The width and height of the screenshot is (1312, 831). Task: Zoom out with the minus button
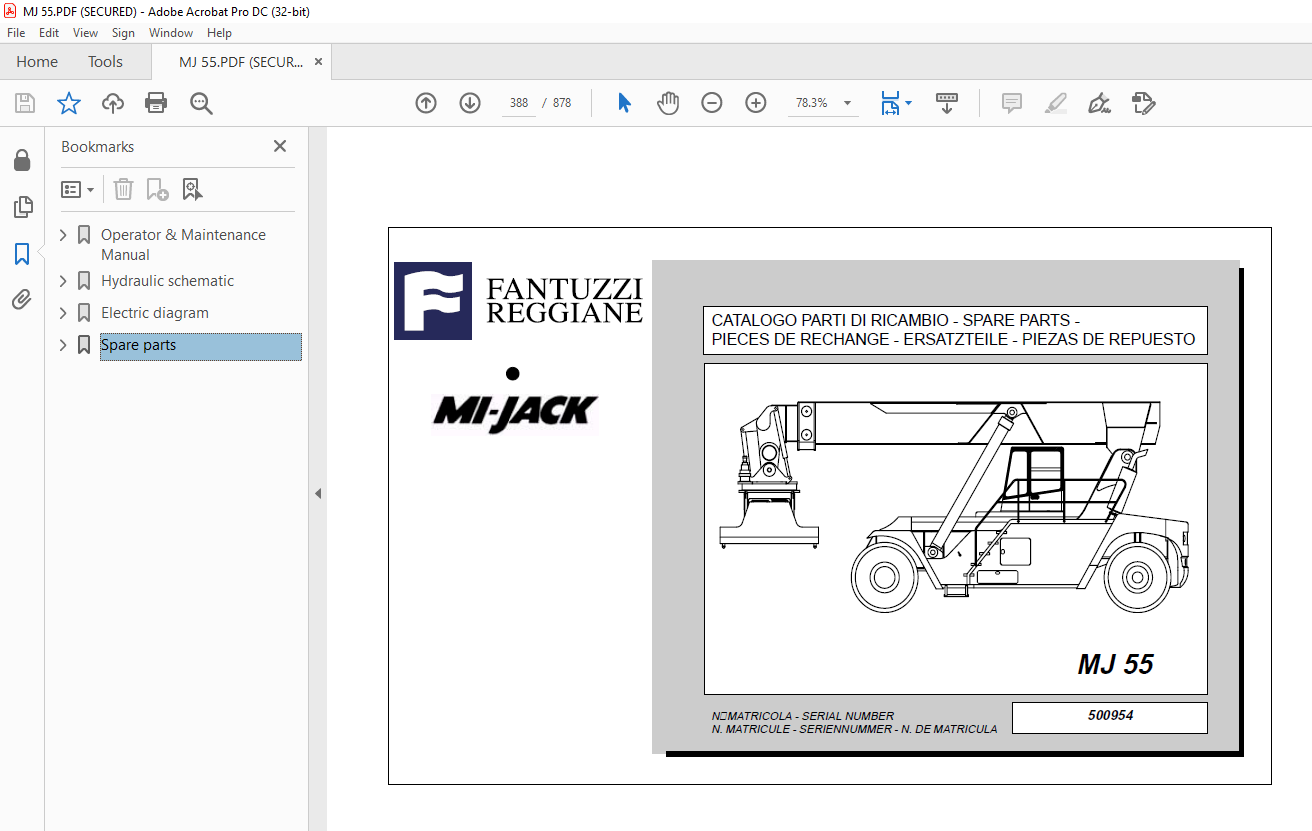tap(712, 103)
